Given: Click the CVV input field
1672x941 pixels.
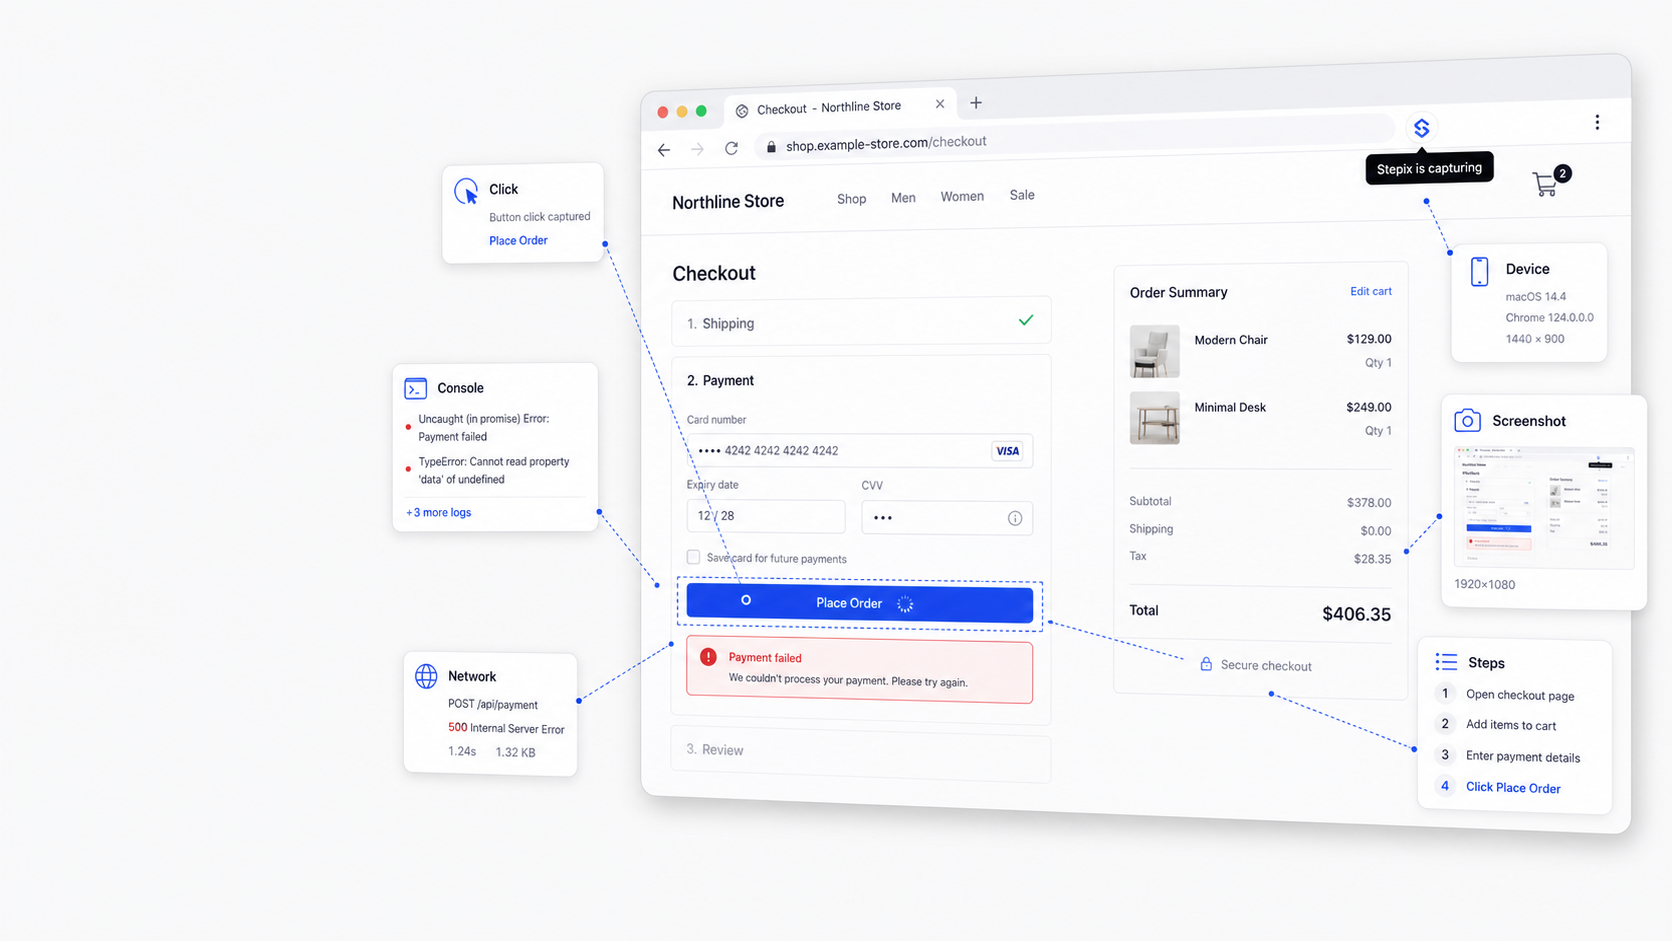Looking at the screenshot, I should click(x=947, y=518).
